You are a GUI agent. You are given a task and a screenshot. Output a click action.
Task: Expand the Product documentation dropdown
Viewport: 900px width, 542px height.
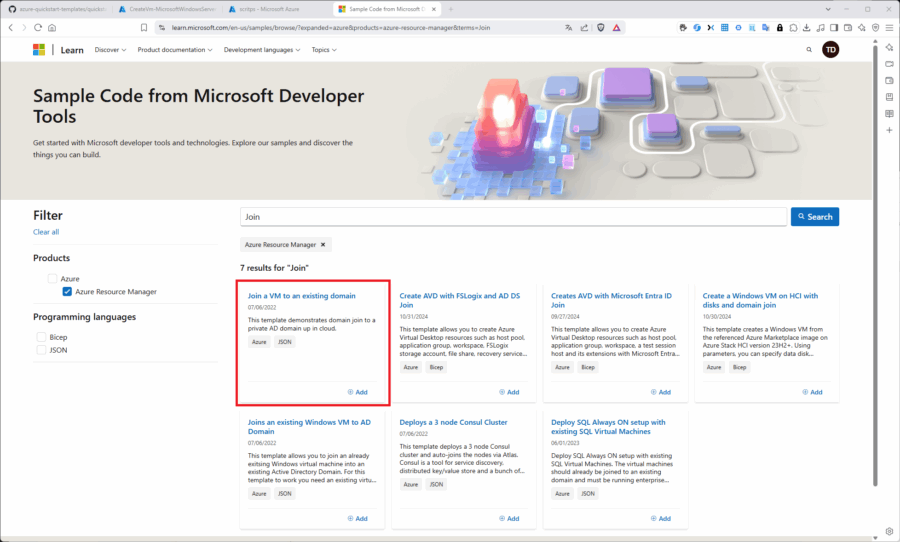pos(175,50)
